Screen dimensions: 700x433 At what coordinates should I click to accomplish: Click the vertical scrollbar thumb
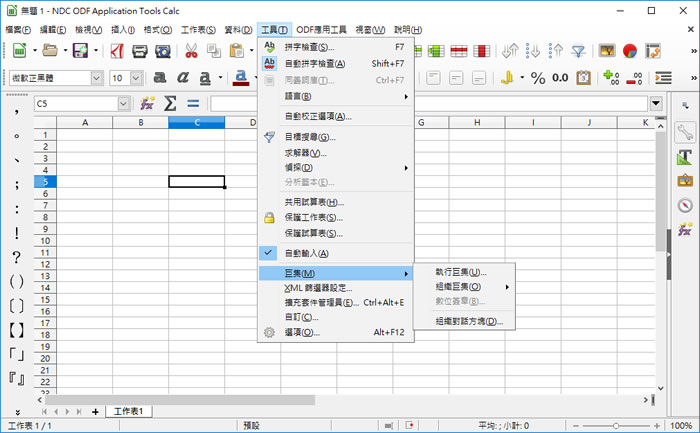tap(660, 190)
